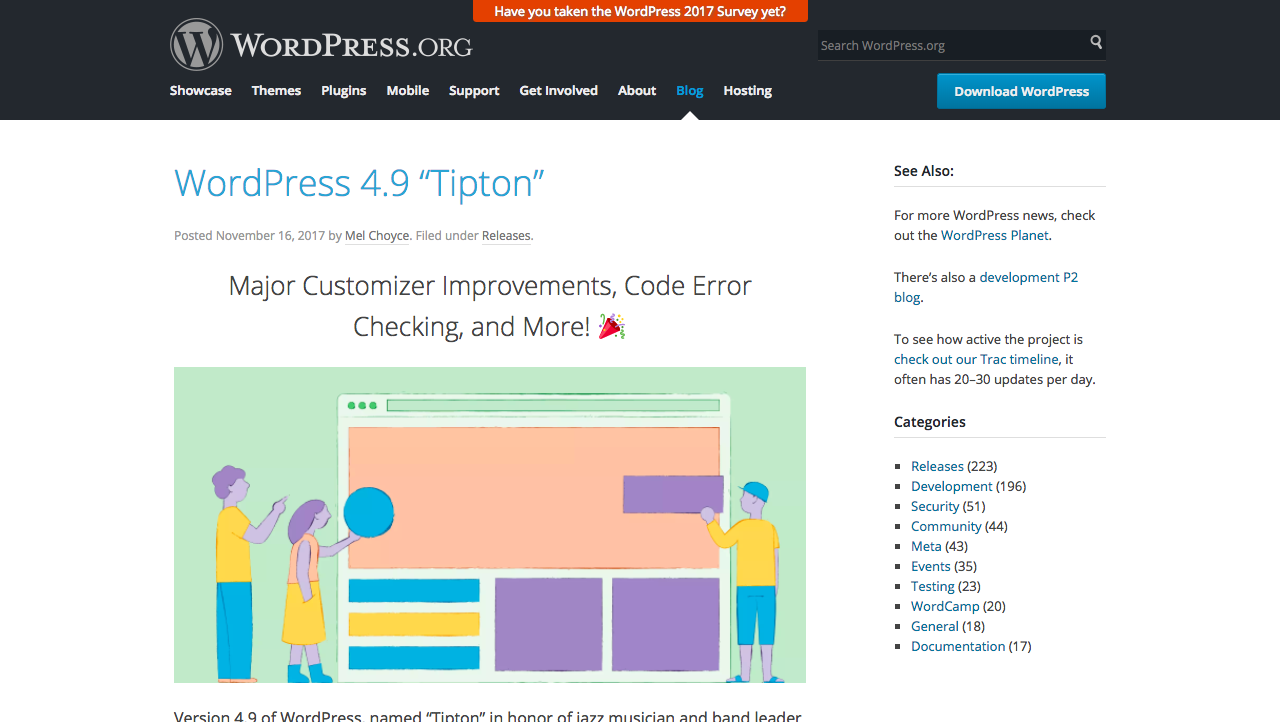The width and height of the screenshot is (1280, 722).
Task: Open the Documentation category
Action: 958,647
